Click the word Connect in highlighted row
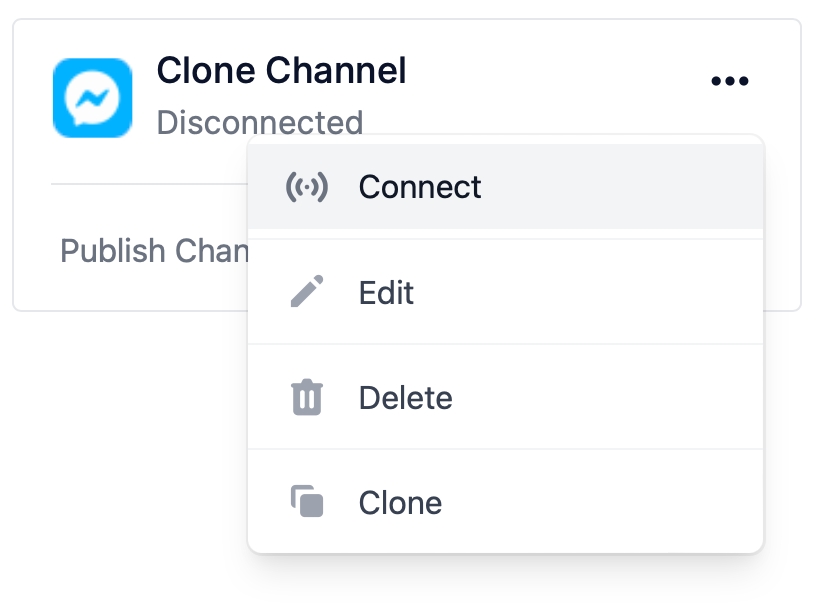The width and height of the screenshot is (830, 610). [420, 187]
